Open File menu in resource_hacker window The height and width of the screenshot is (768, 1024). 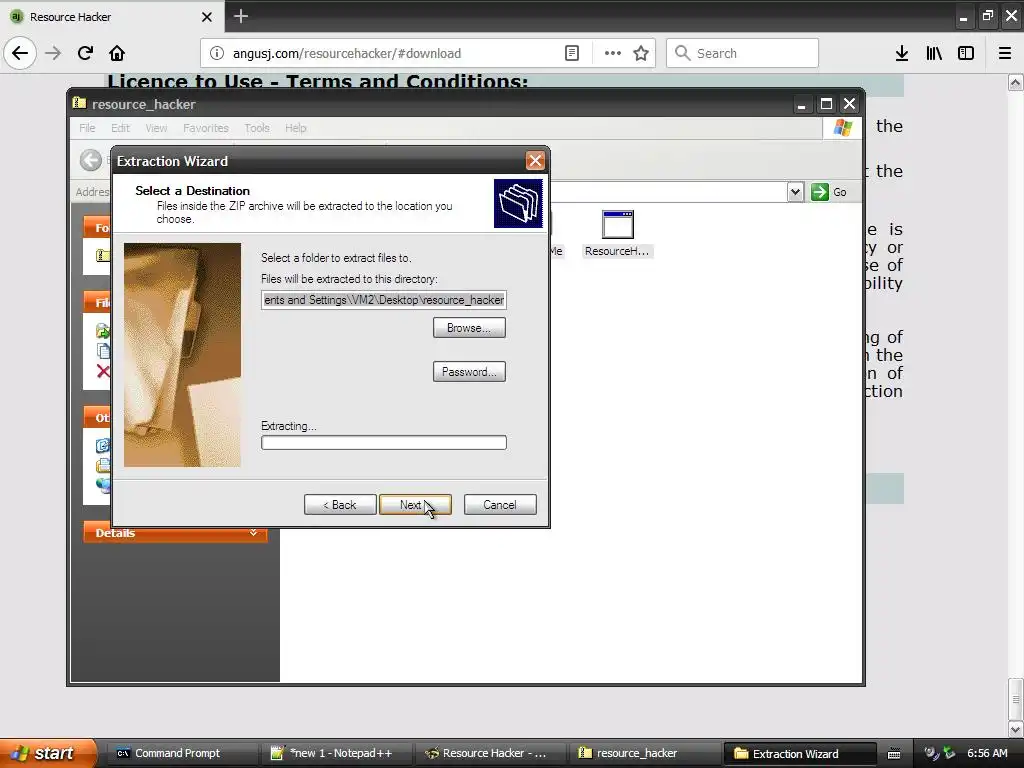(88, 128)
